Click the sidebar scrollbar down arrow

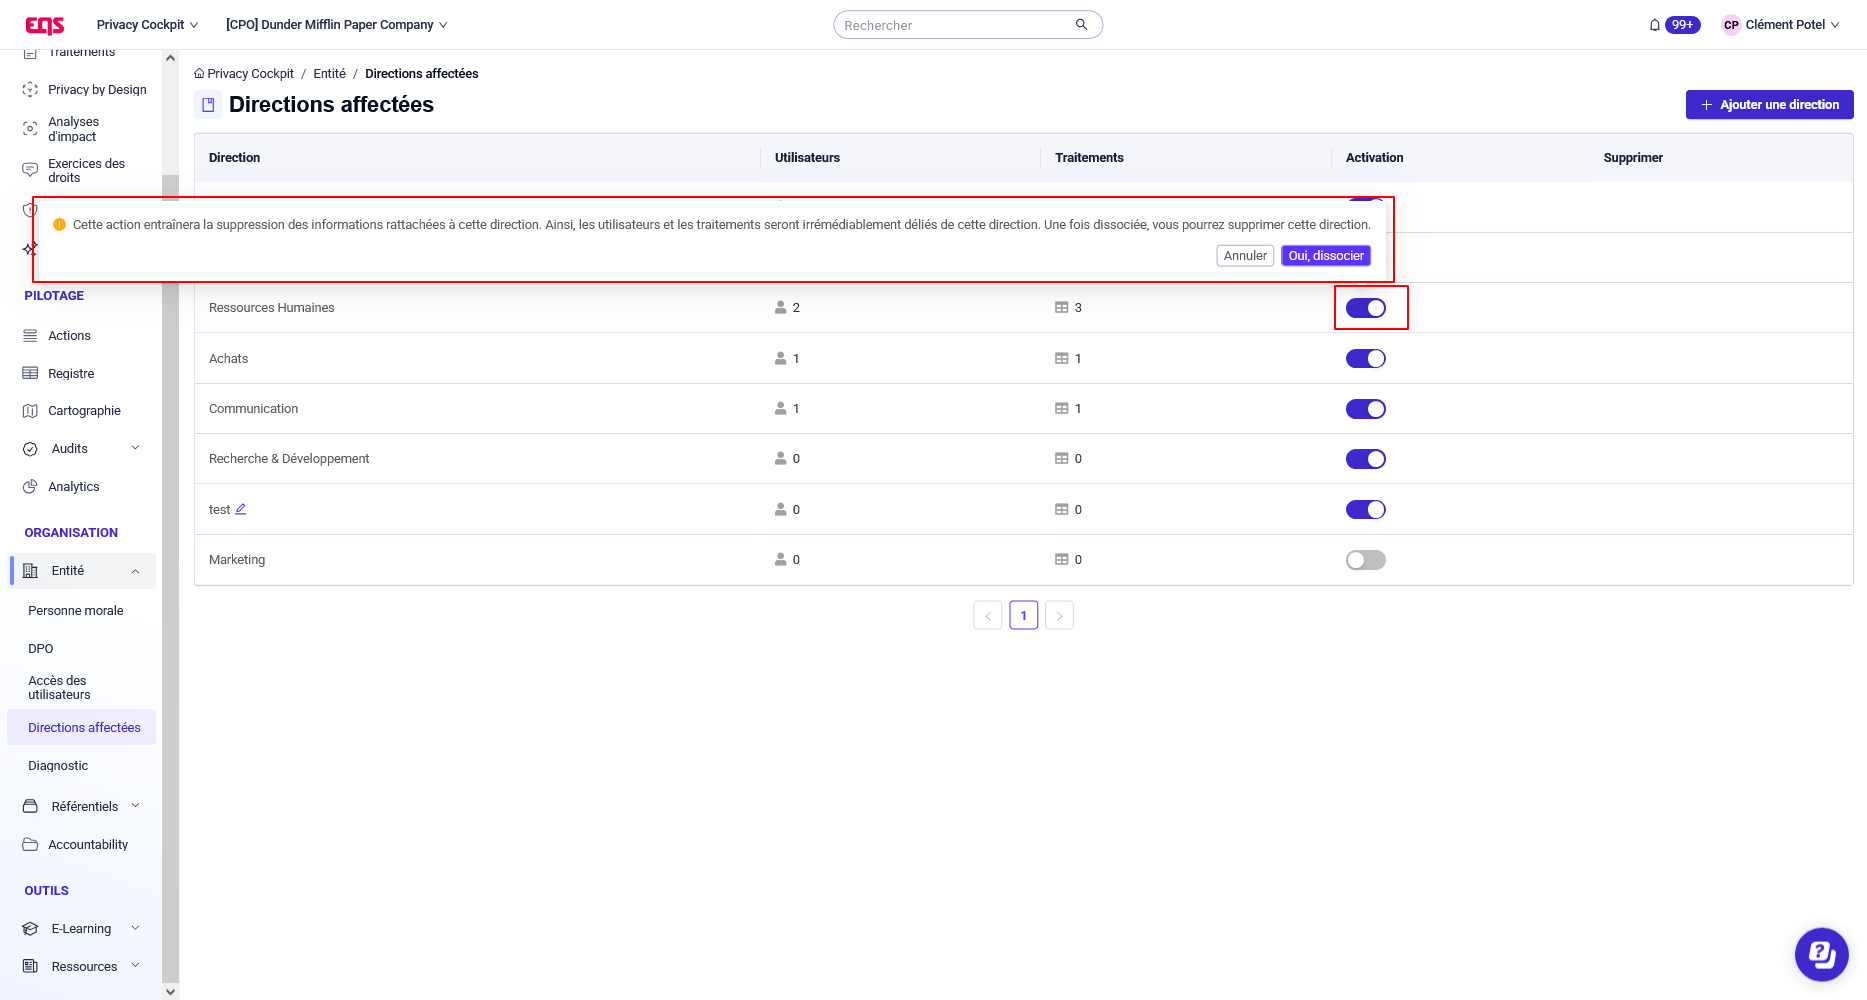(x=170, y=992)
